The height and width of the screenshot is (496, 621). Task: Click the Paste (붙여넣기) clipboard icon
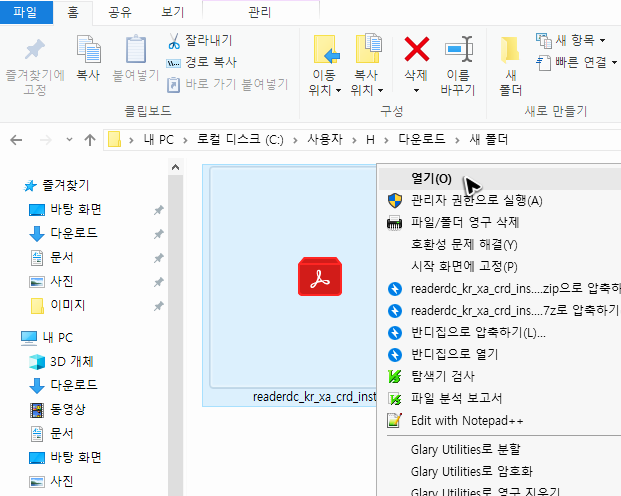click(x=136, y=49)
